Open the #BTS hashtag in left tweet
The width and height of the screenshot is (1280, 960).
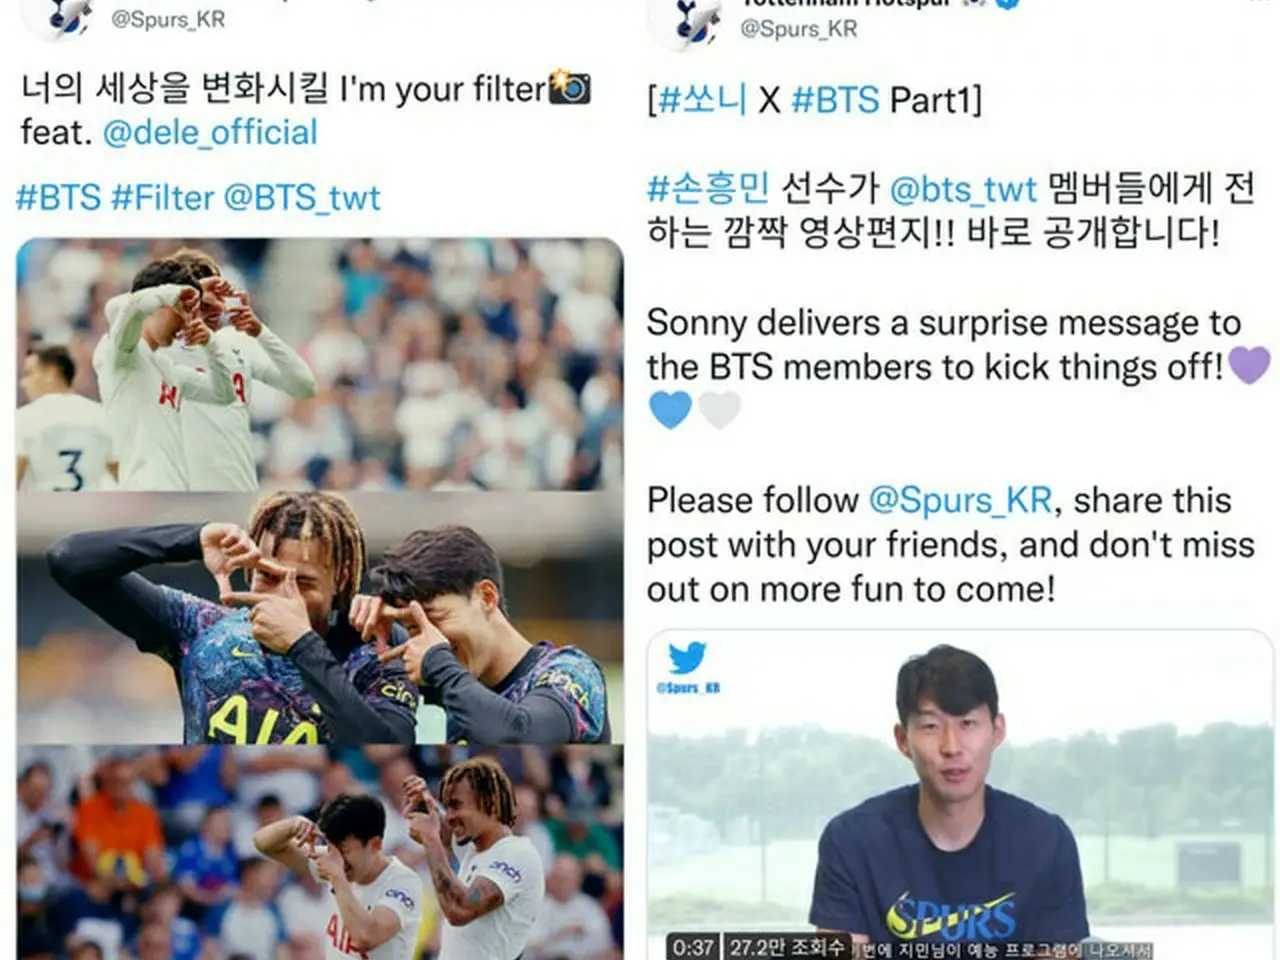click(58, 197)
